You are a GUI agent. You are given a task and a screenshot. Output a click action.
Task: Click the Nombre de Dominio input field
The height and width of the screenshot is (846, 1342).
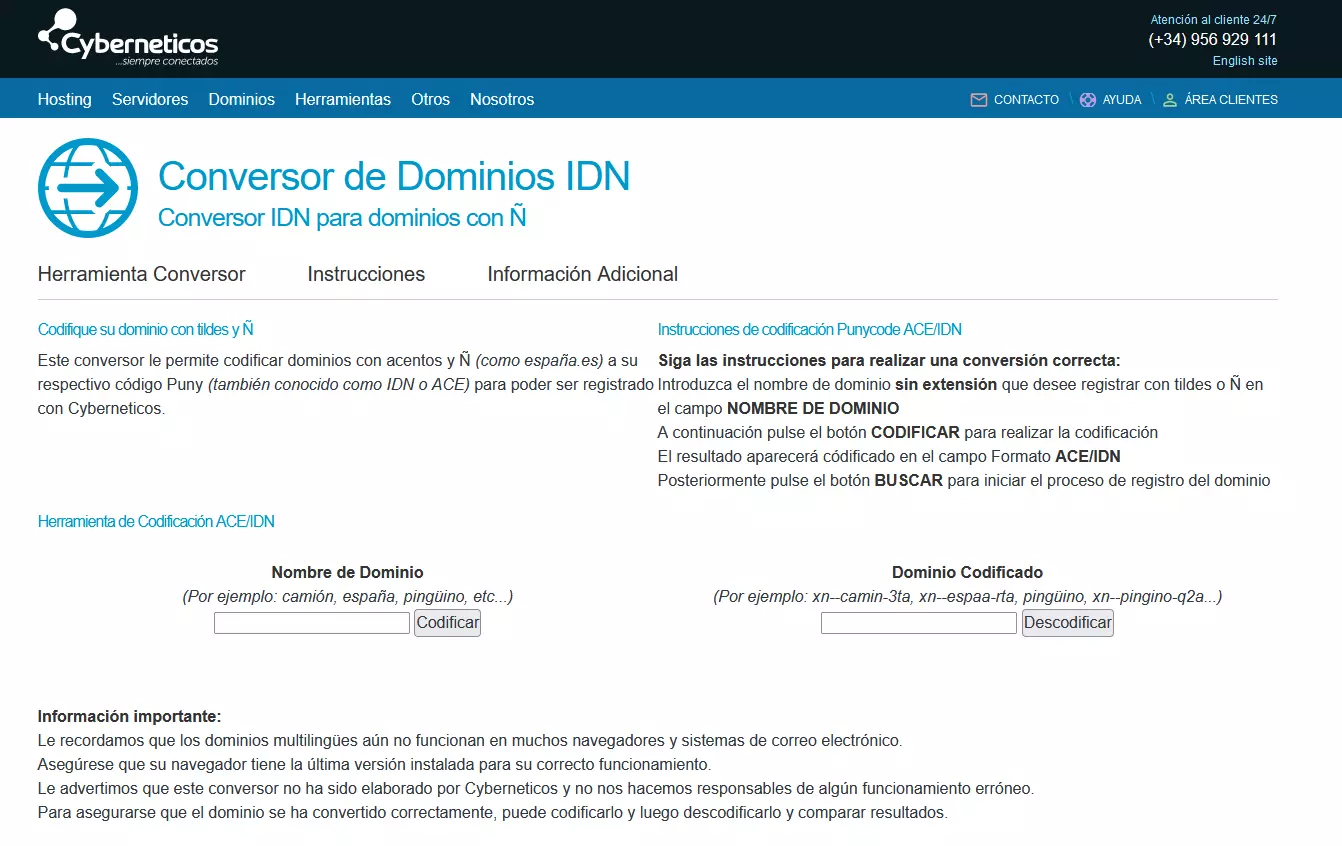(311, 622)
